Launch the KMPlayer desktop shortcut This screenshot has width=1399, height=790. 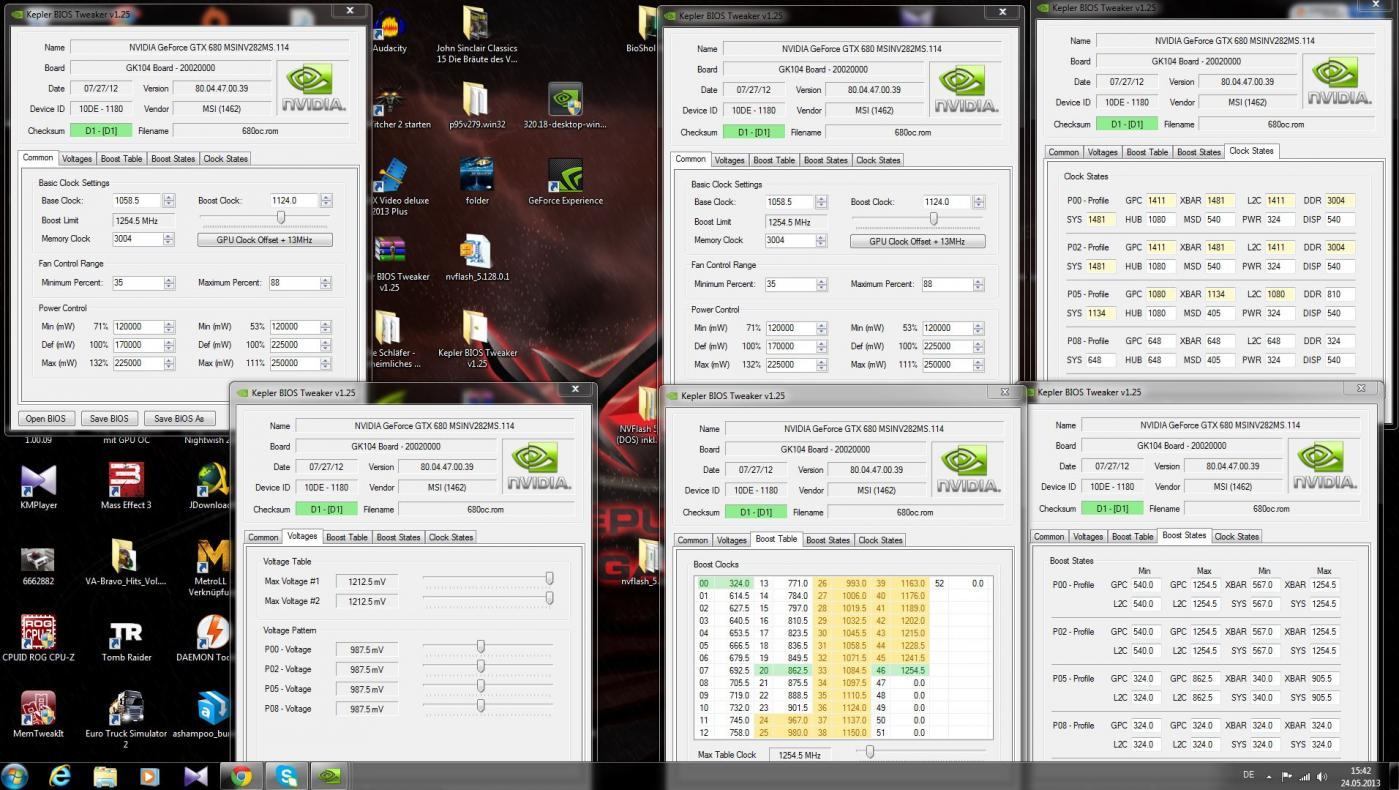38,487
